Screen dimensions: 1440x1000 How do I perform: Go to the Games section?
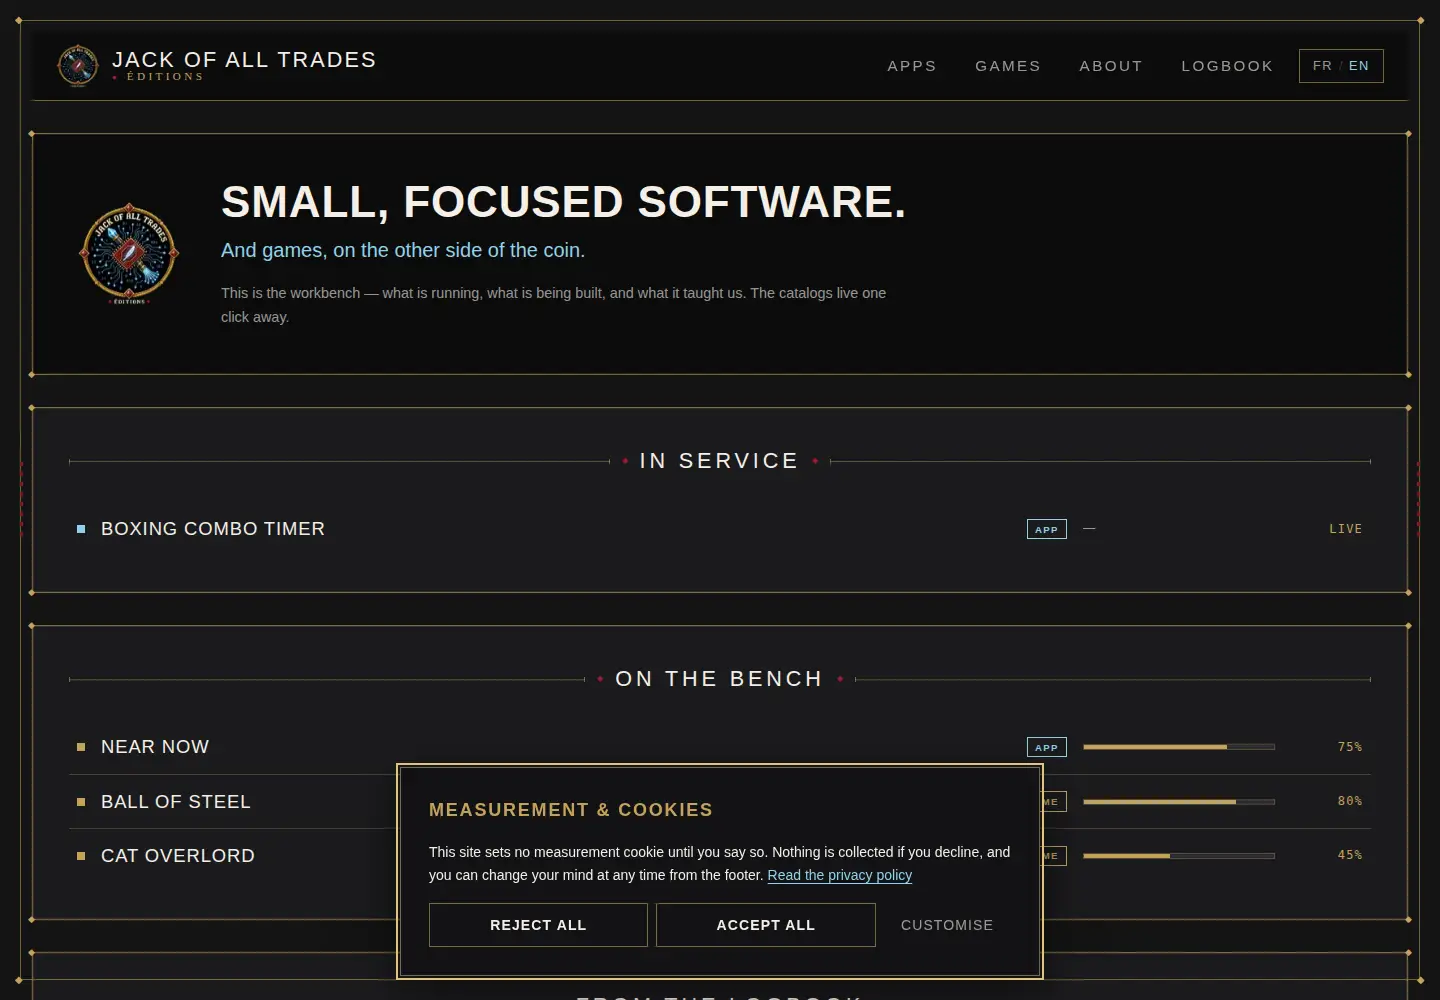(1008, 66)
